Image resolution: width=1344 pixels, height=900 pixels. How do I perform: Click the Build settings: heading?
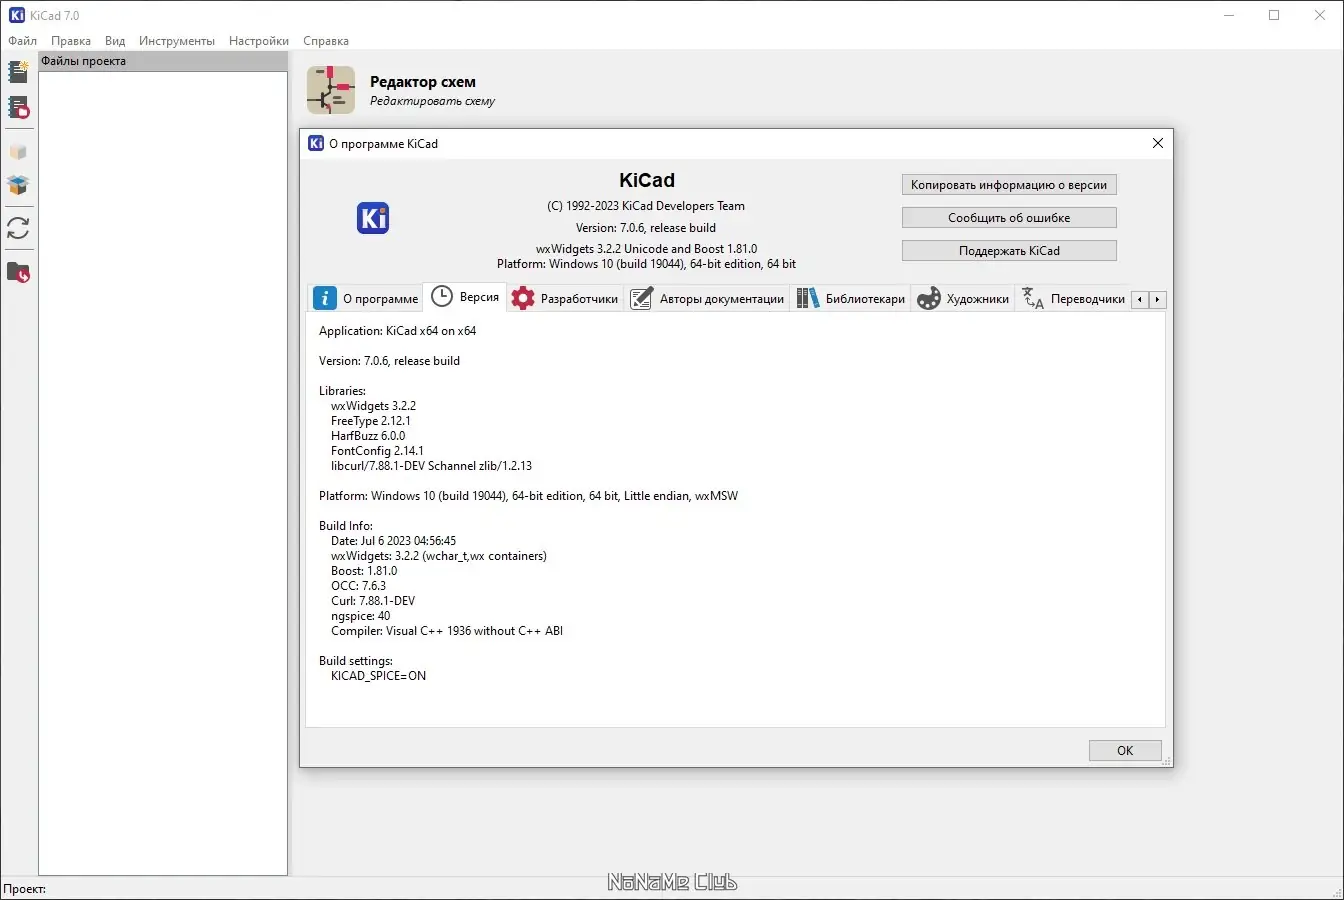click(x=356, y=661)
